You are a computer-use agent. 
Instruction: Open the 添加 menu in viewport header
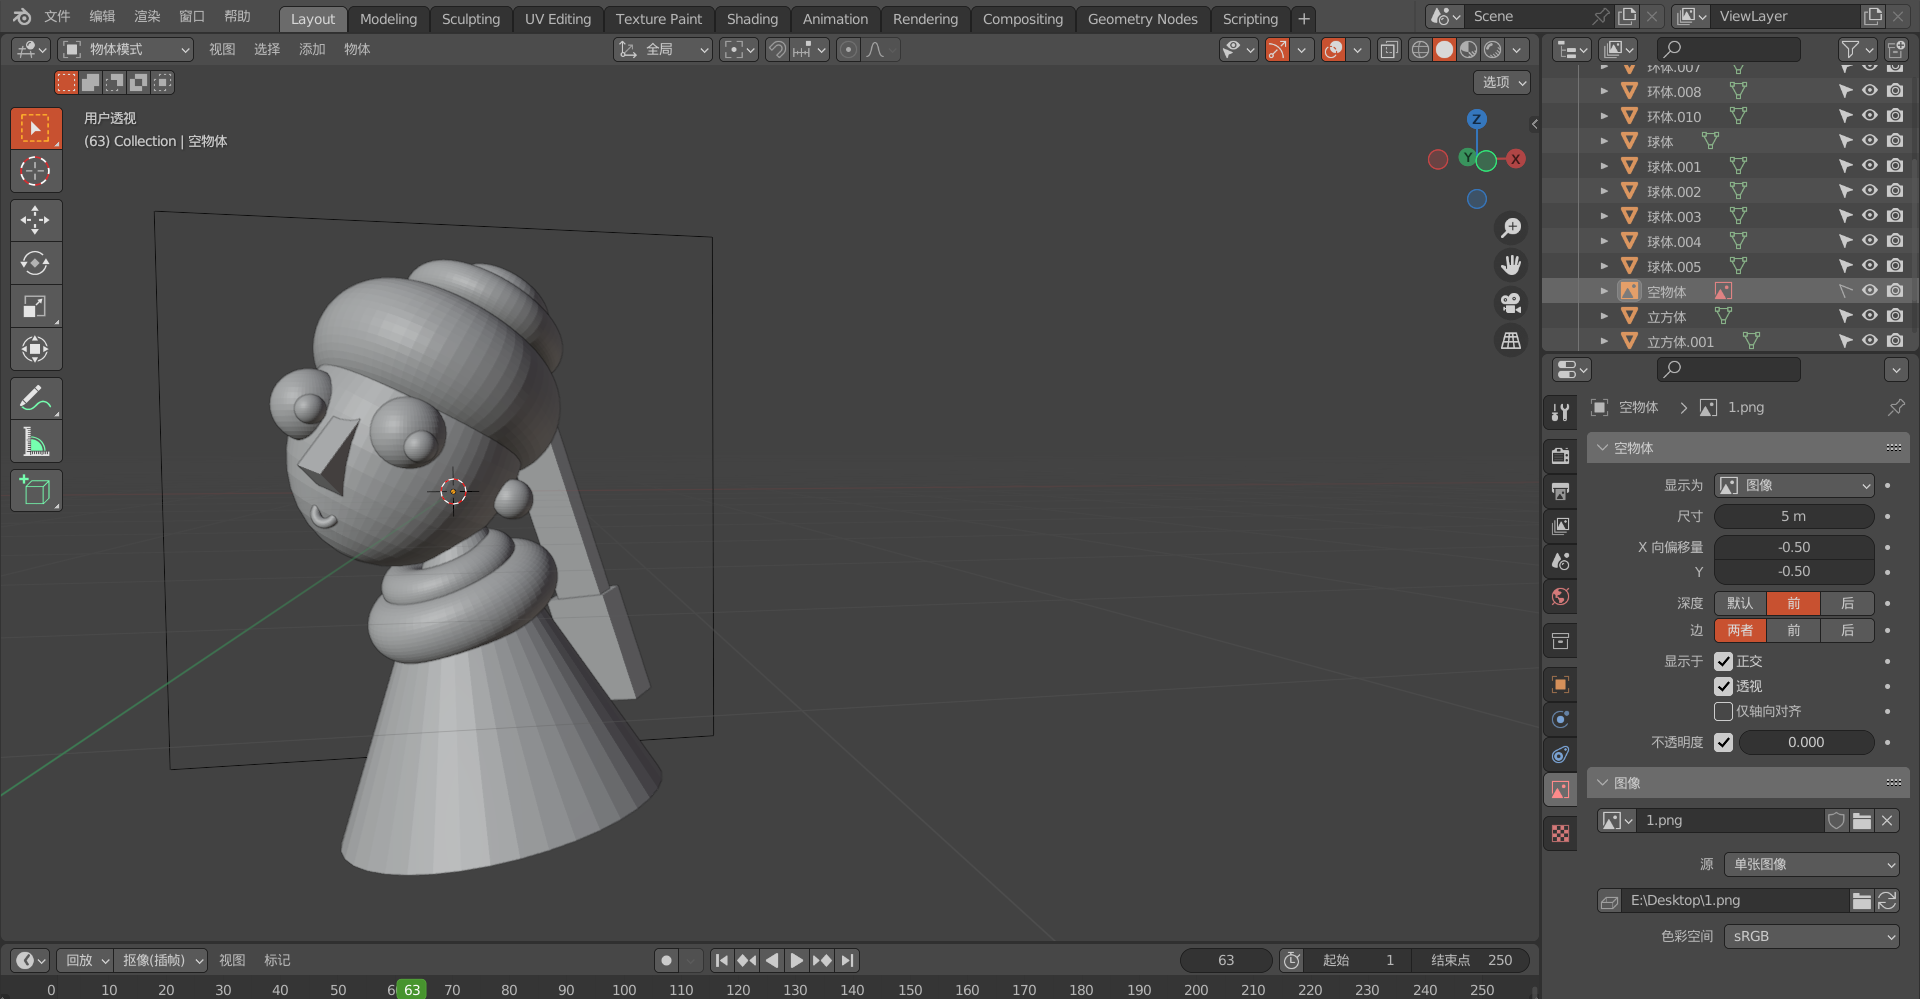tap(312, 49)
